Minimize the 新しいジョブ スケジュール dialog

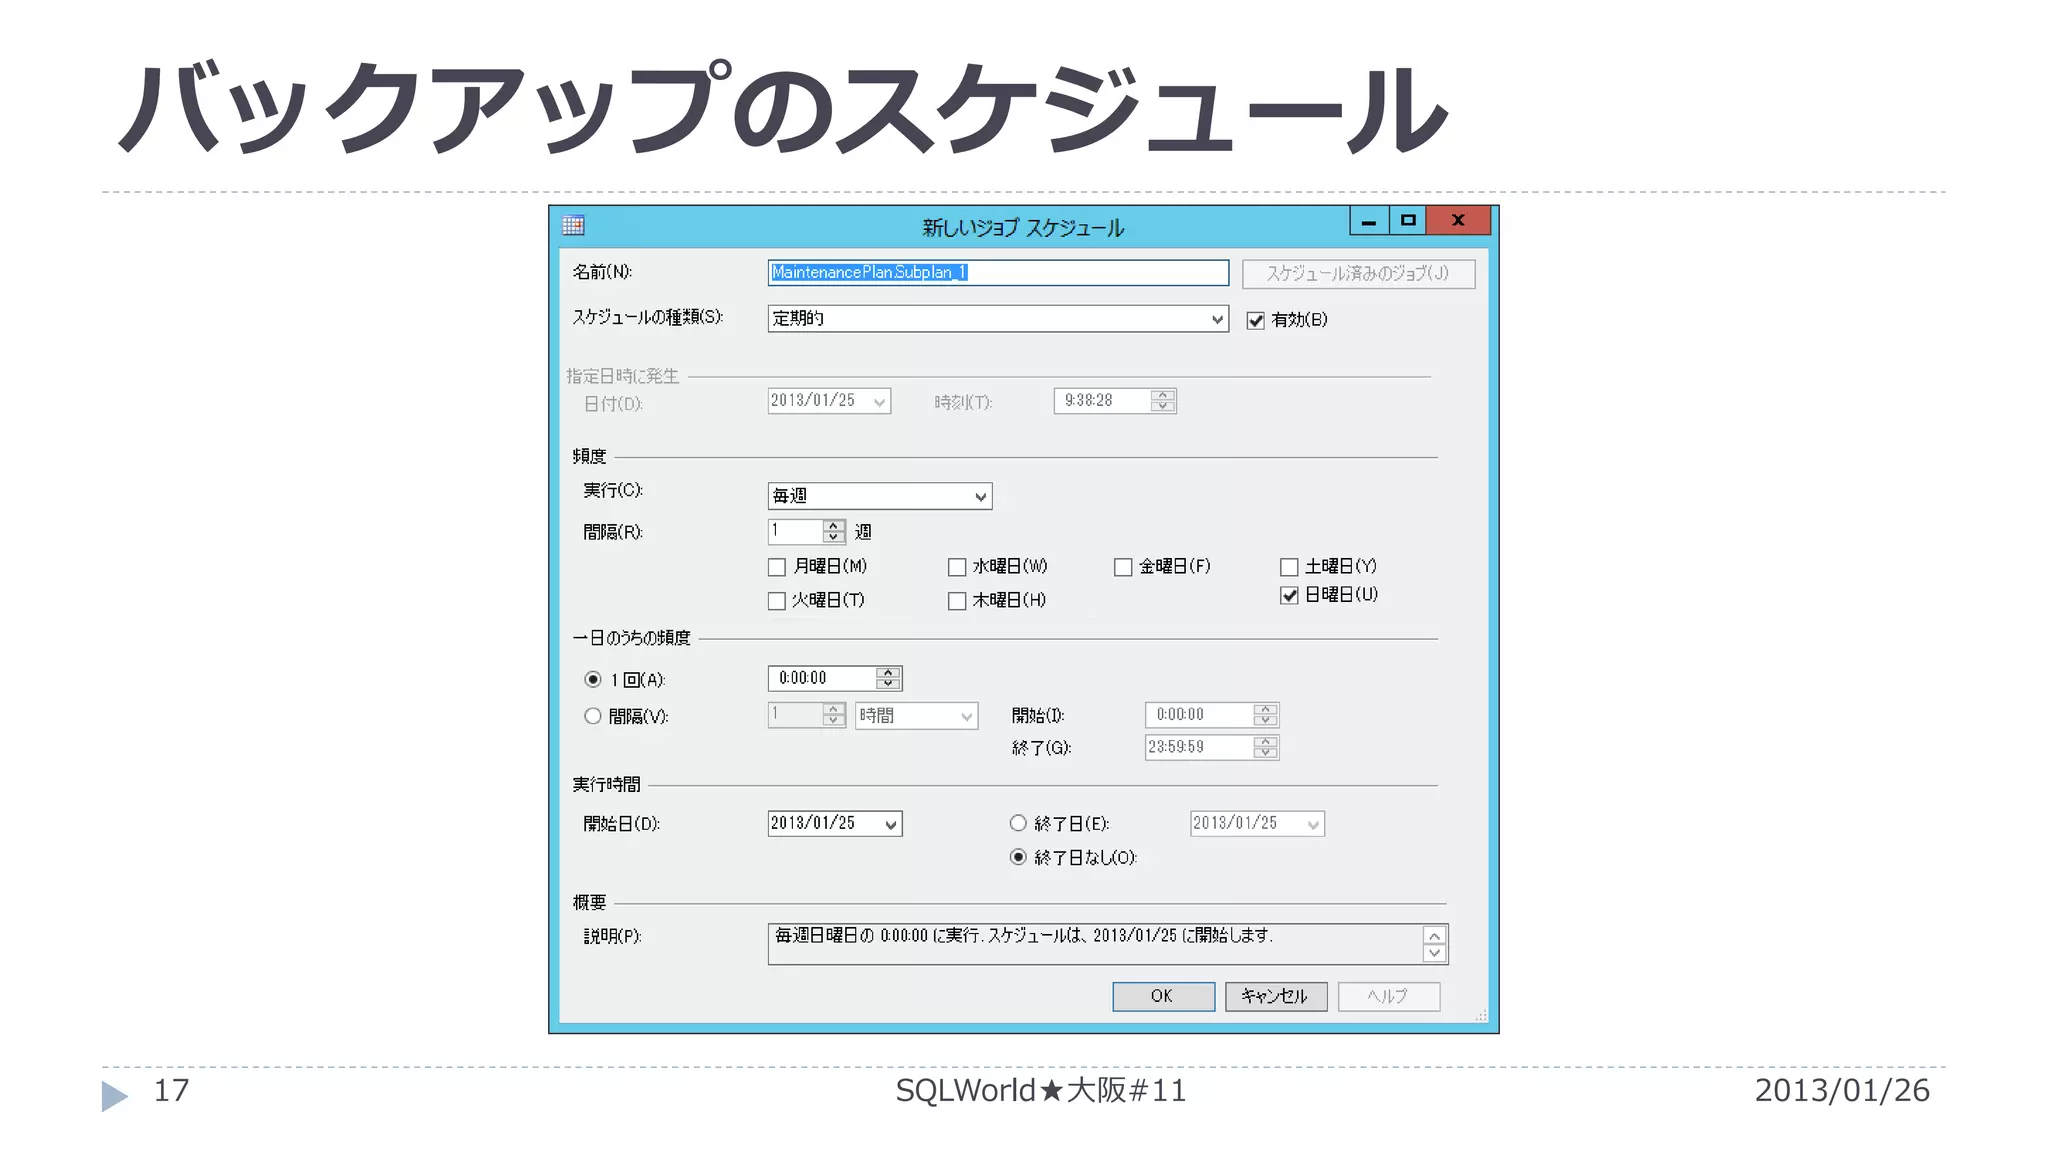tap(1369, 221)
